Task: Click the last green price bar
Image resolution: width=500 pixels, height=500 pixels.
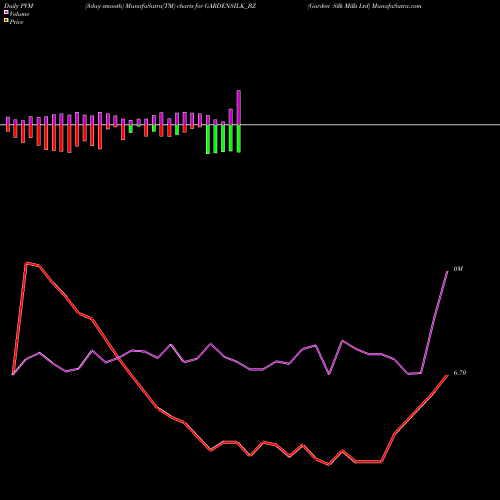Action: click(x=239, y=138)
